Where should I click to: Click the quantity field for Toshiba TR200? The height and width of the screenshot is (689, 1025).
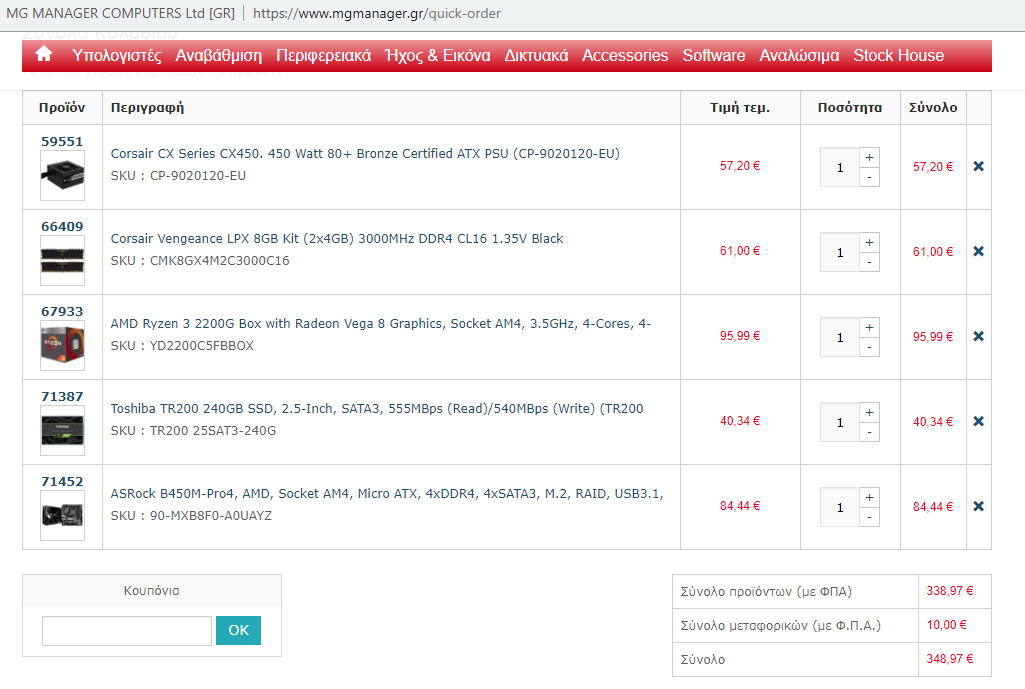840,422
